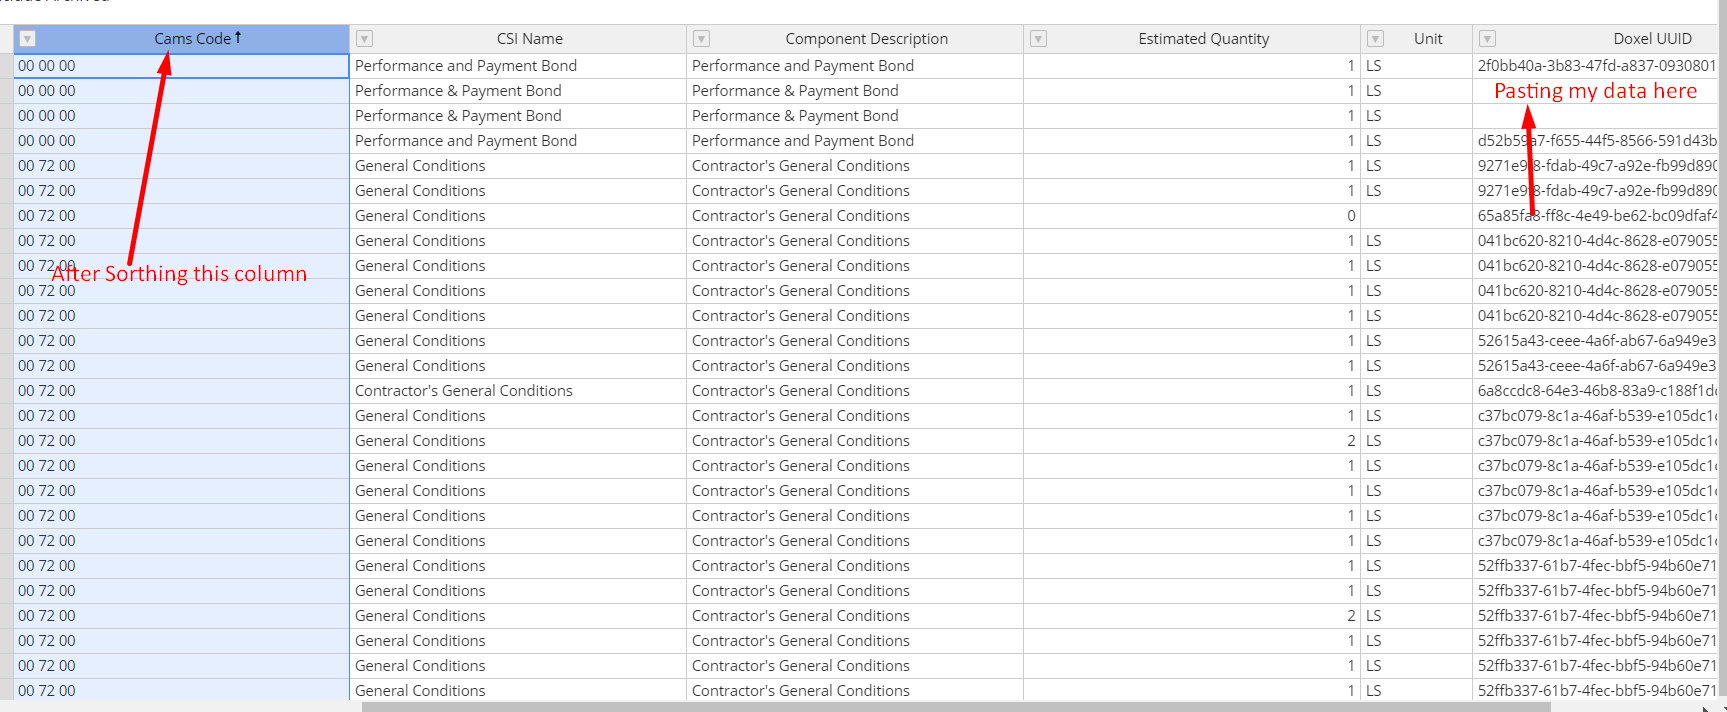
Task: Open the CSI Name column filter
Action: (x=365, y=39)
